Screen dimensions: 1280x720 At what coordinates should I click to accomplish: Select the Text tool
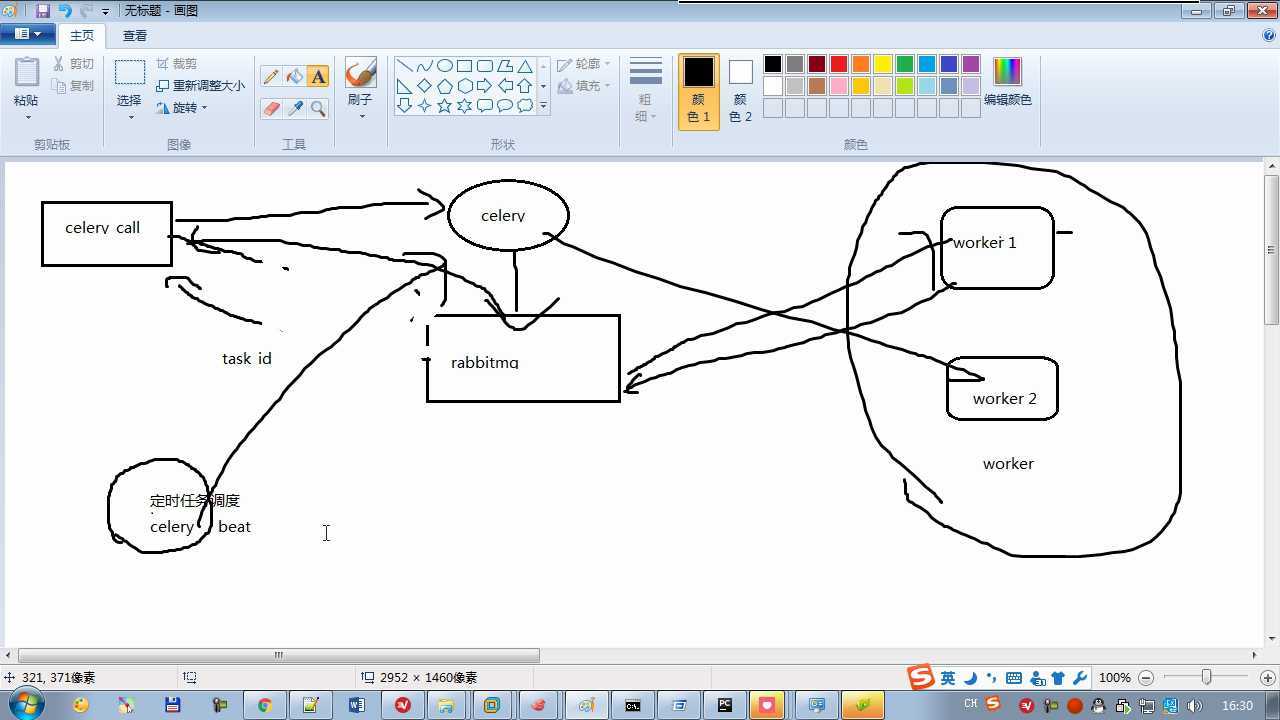(318, 77)
